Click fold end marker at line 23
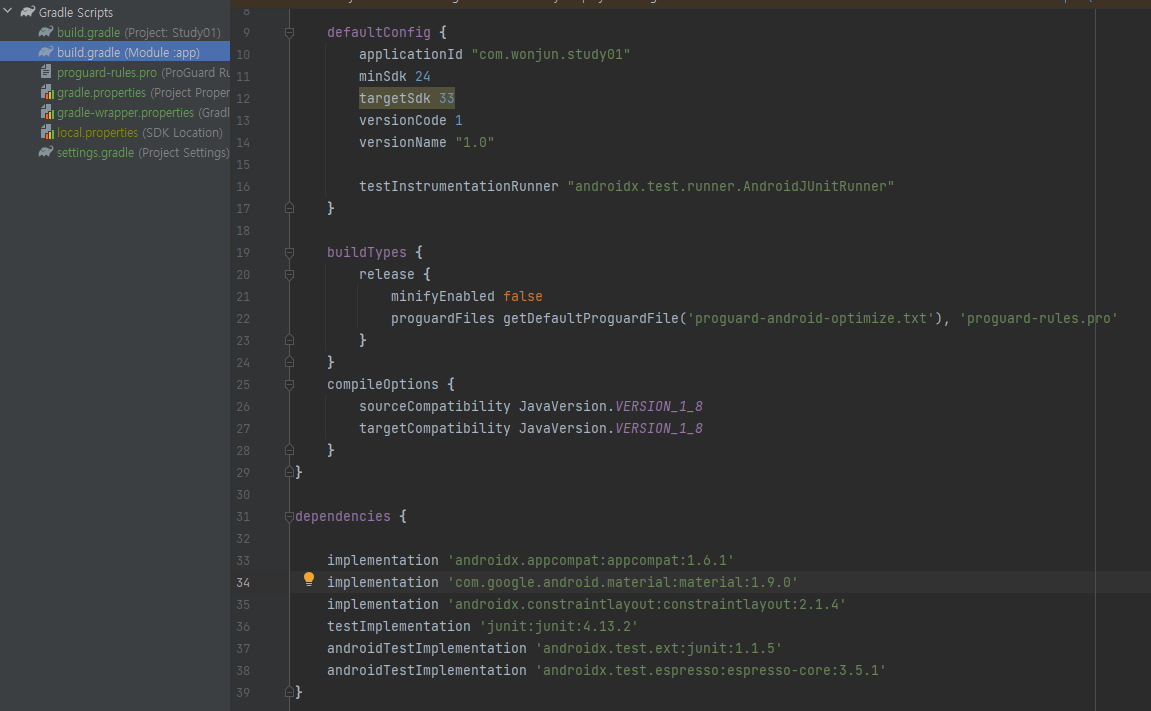The image size is (1151, 711). pyautogui.click(x=289, y=340)
